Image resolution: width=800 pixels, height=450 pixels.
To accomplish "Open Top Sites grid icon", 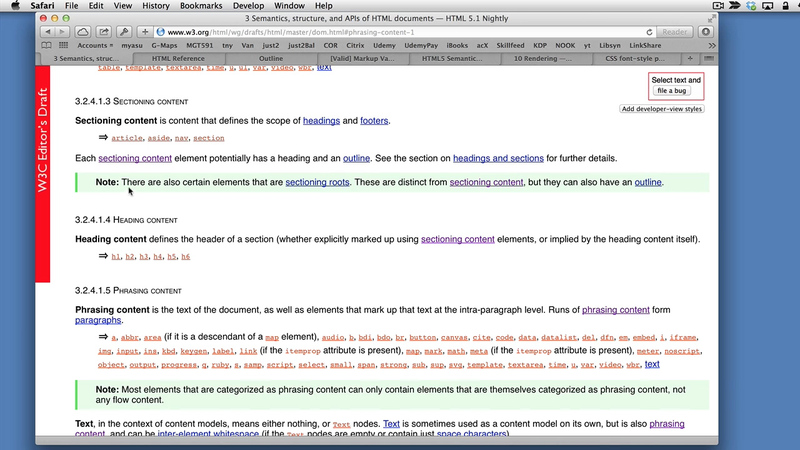I will click(x=63, y=45).
